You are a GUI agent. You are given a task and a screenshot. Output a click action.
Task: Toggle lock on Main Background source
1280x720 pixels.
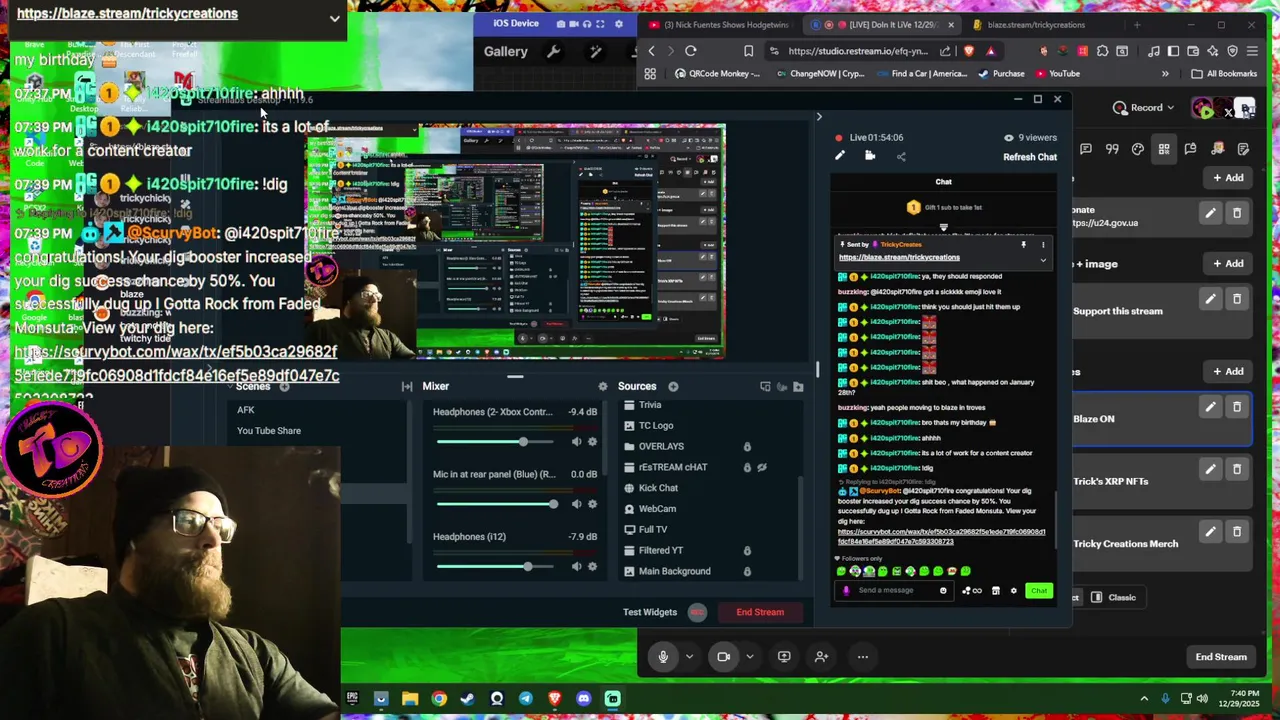[x=747, y=571]
